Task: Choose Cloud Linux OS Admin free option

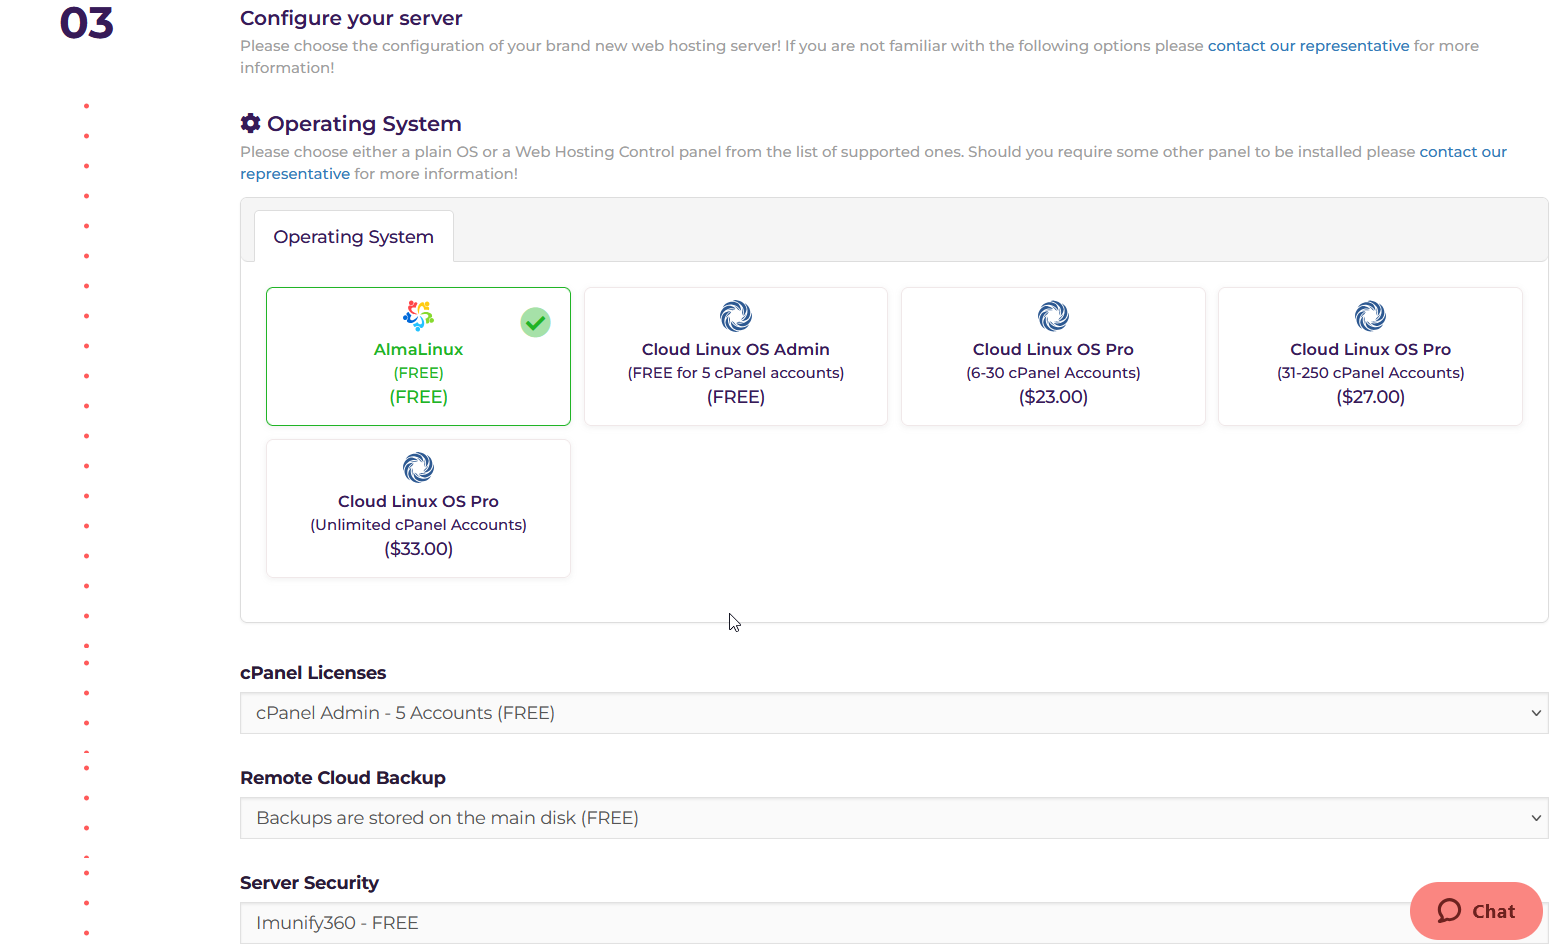Action: pos(735,356)
